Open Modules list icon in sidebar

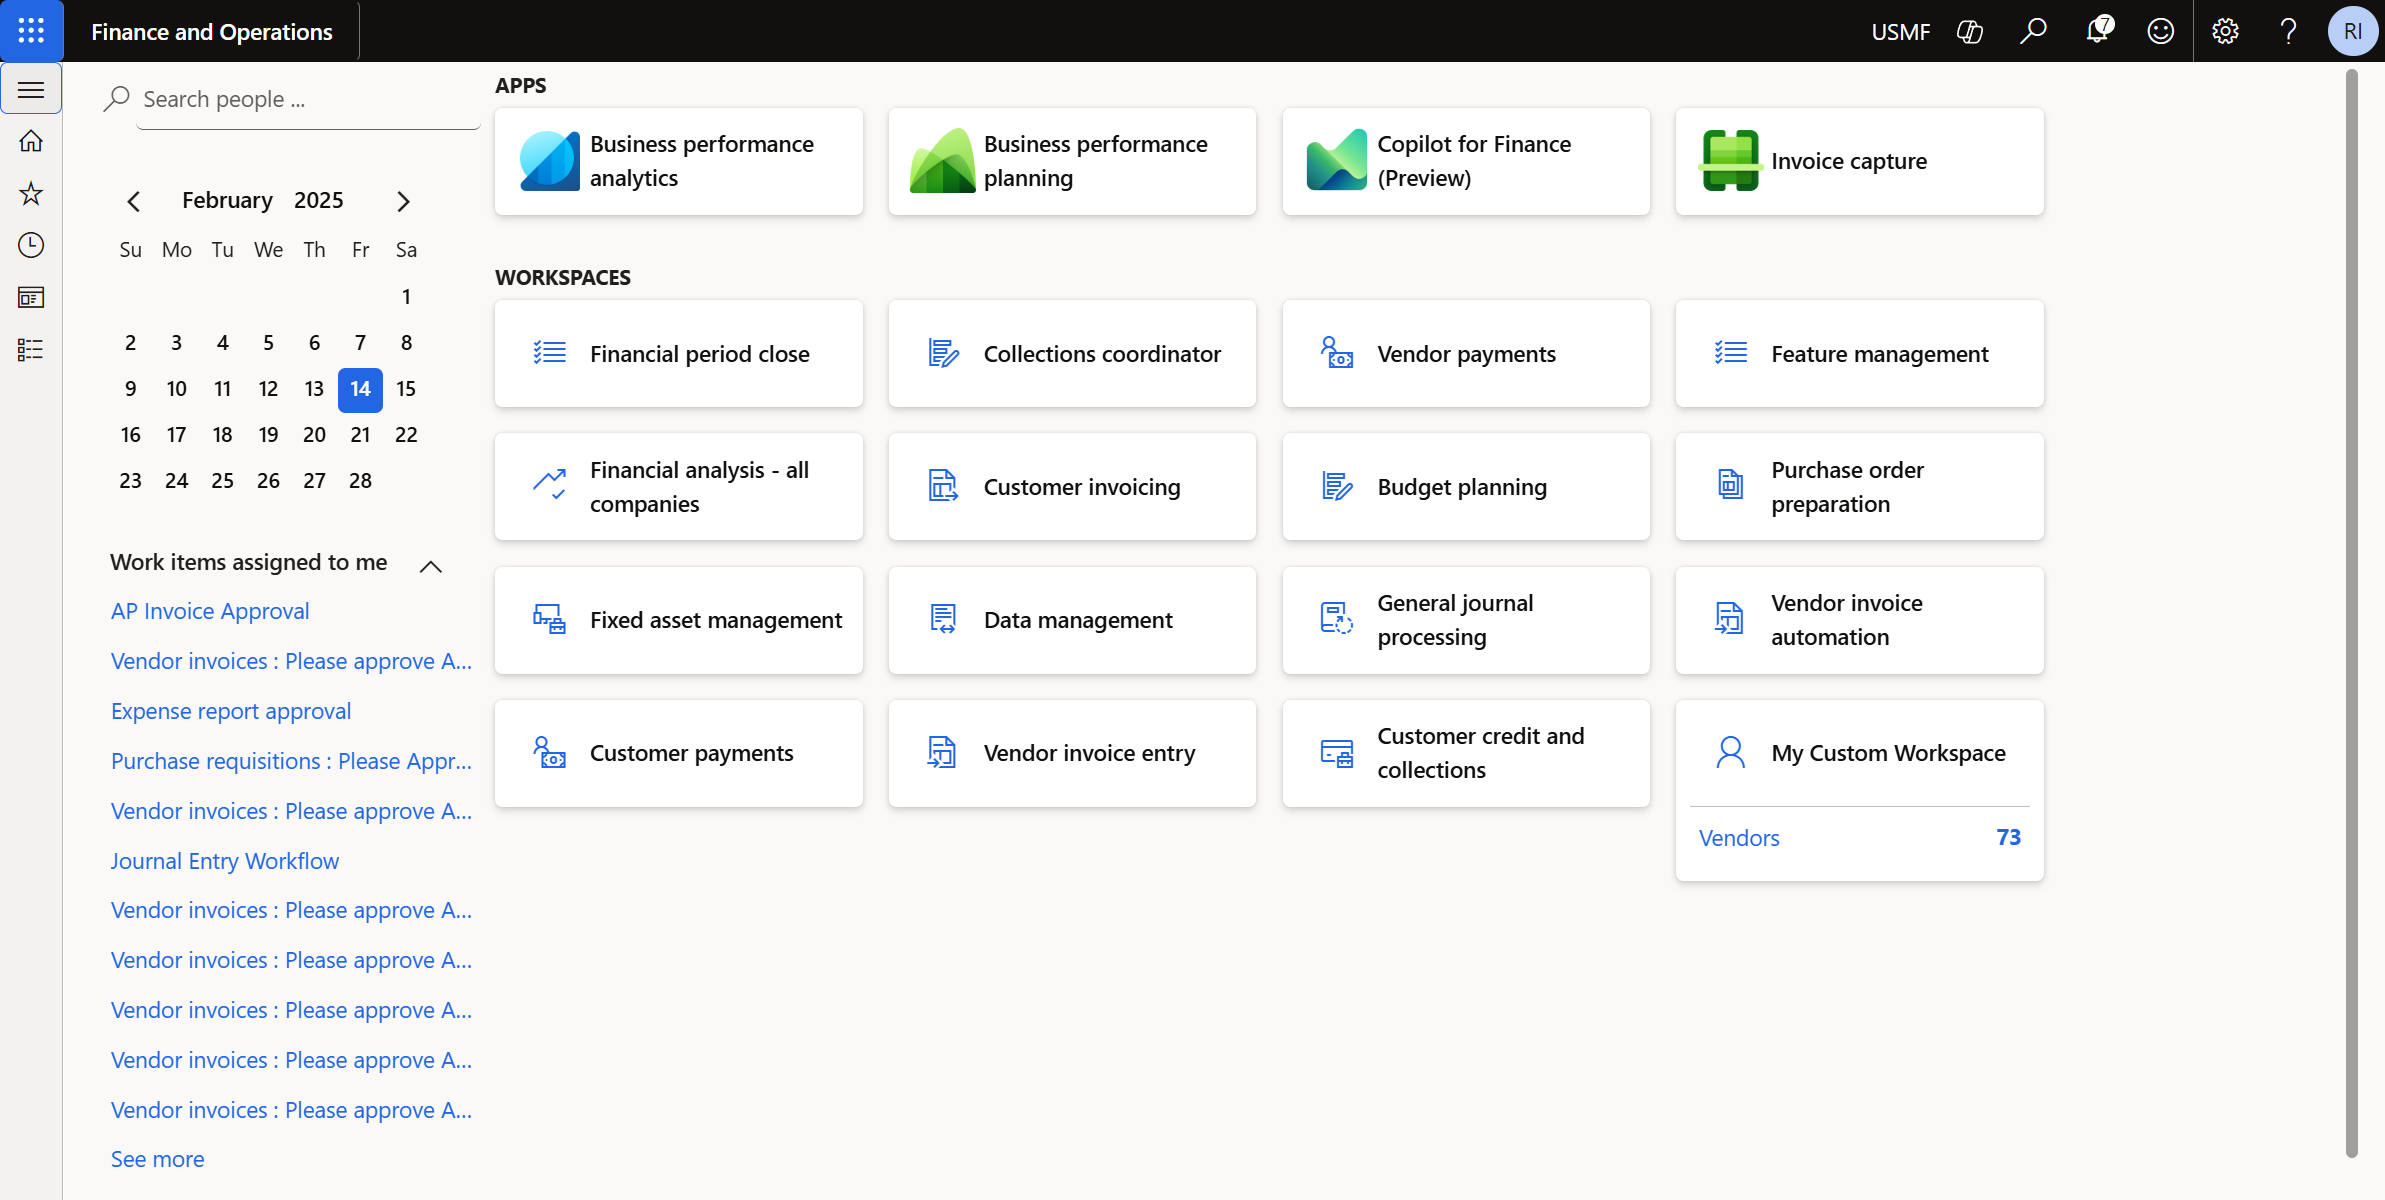pos(31,349)
